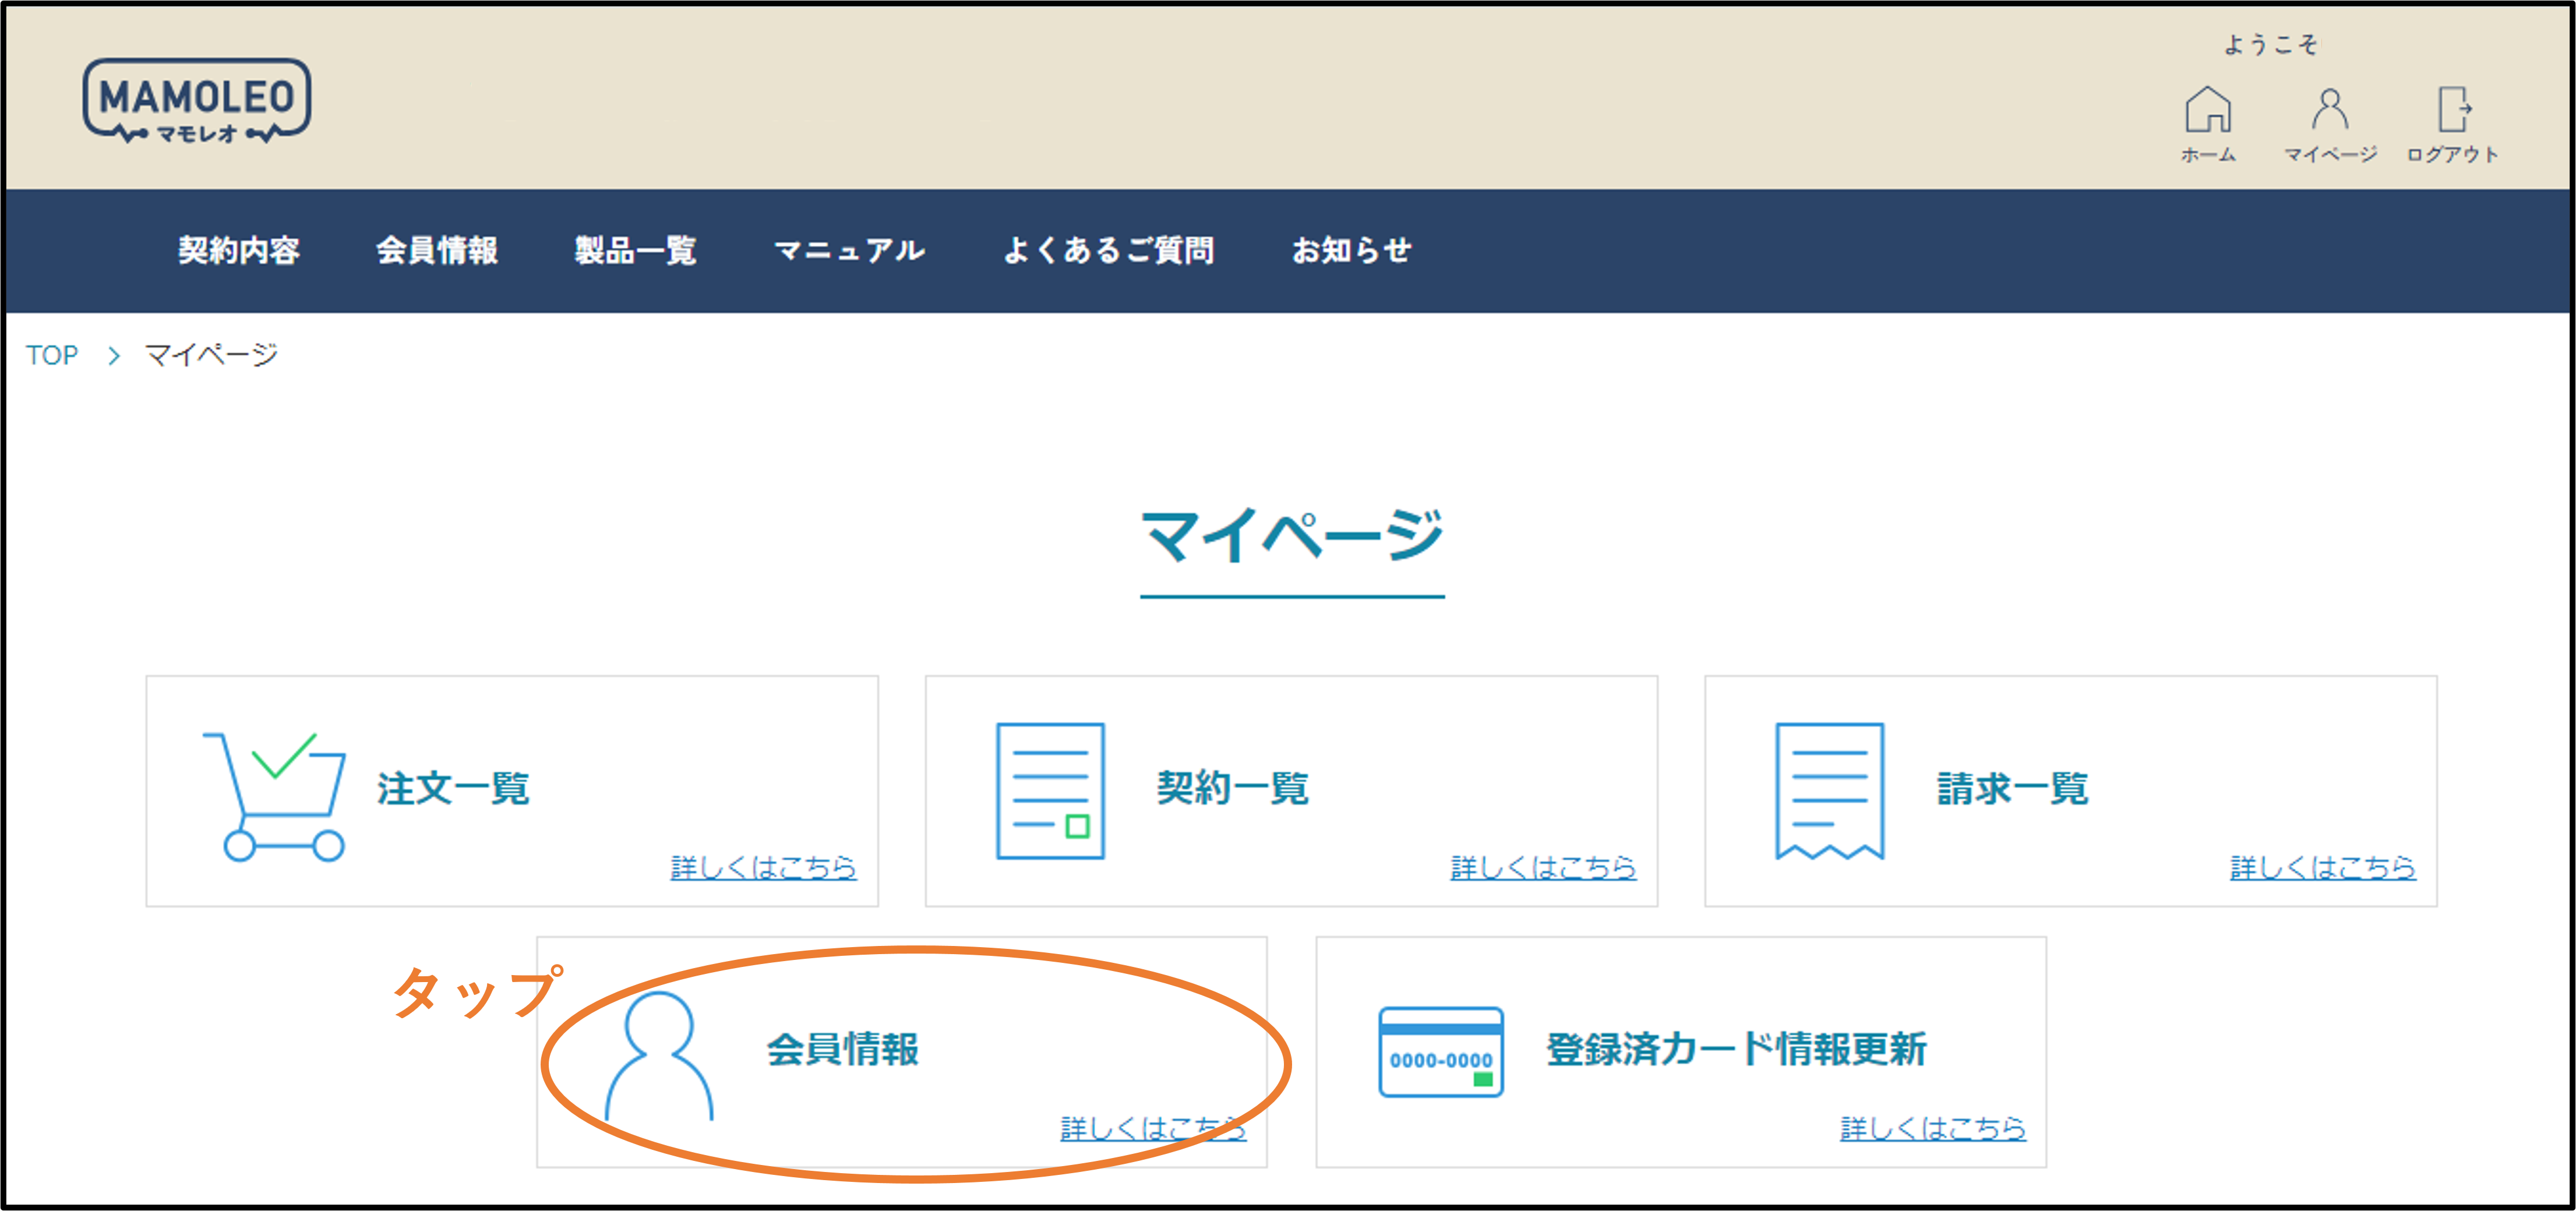Click the receipt icon for 請求一覧
Image resolution: width=2576 pixels, height=1211 pixels.
coord(1829,790)
